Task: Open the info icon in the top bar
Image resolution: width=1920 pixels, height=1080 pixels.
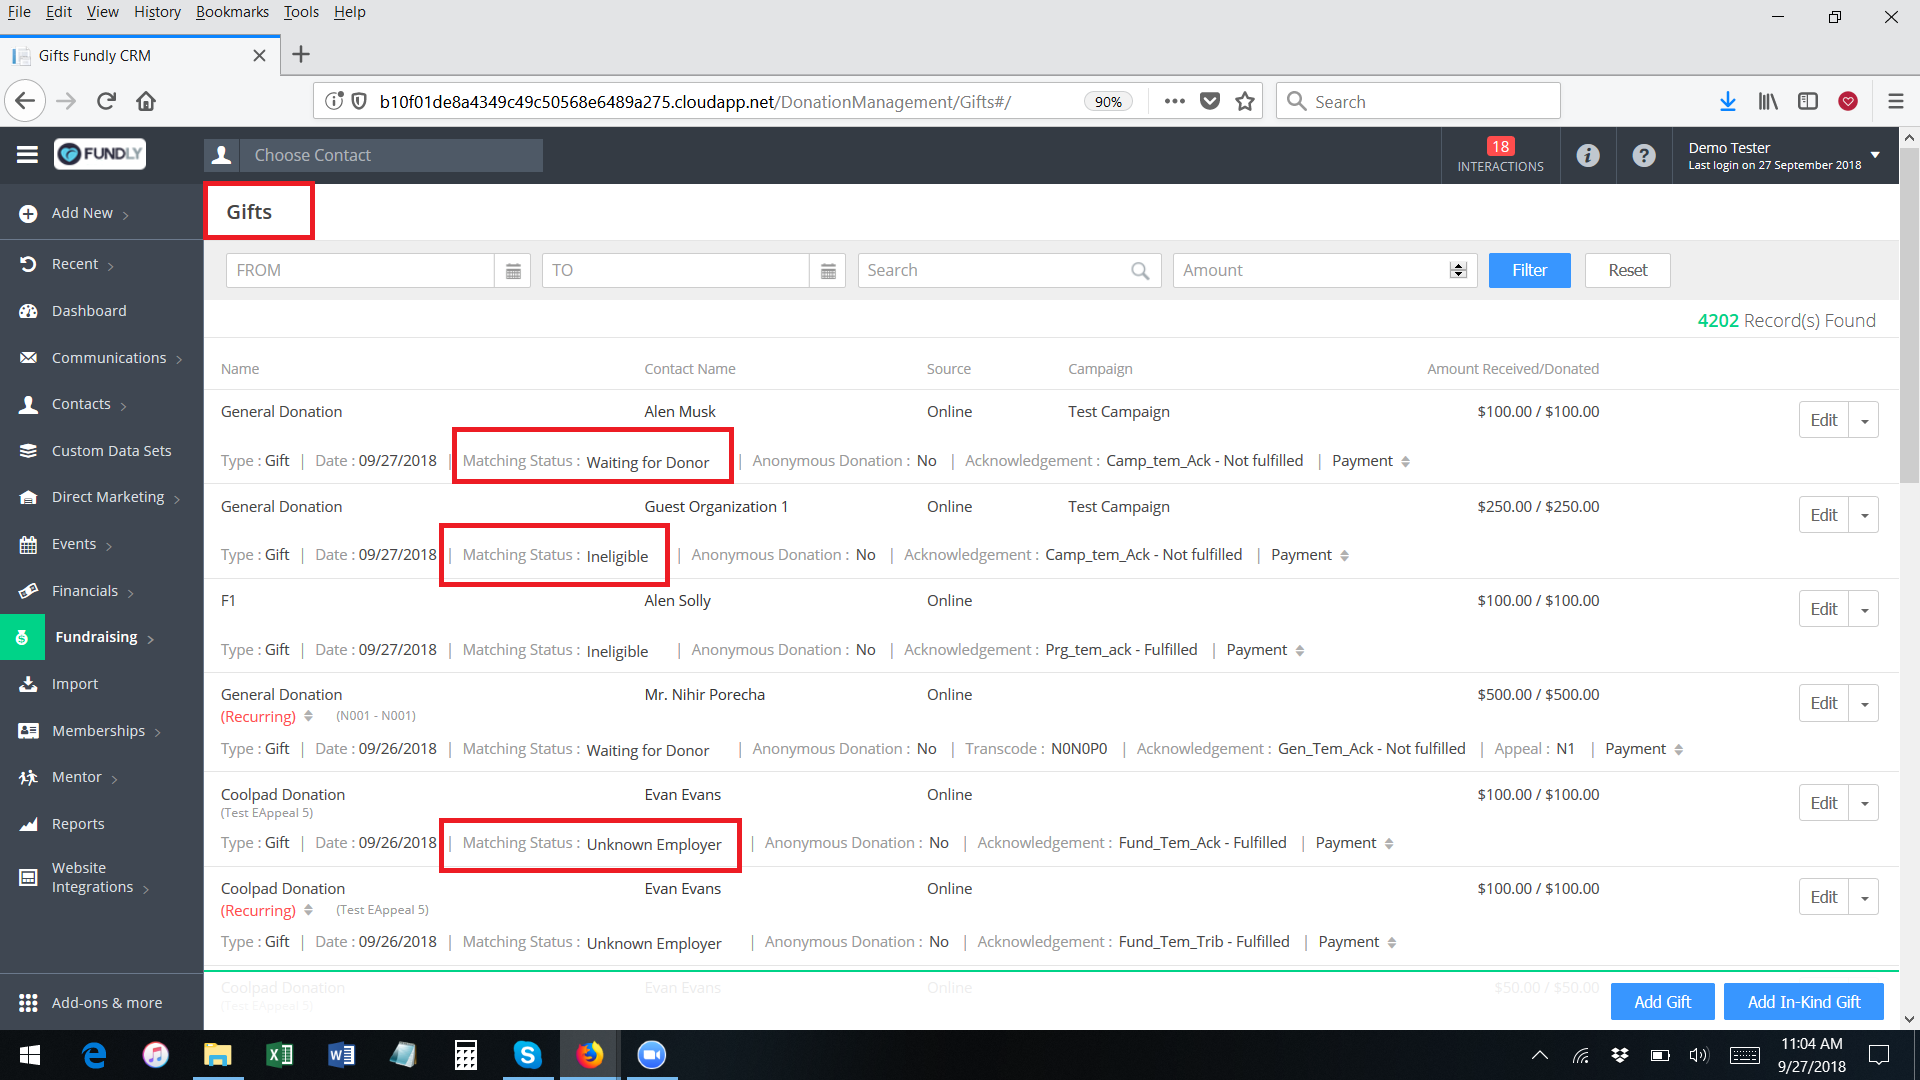Action: pos(1588,155)
